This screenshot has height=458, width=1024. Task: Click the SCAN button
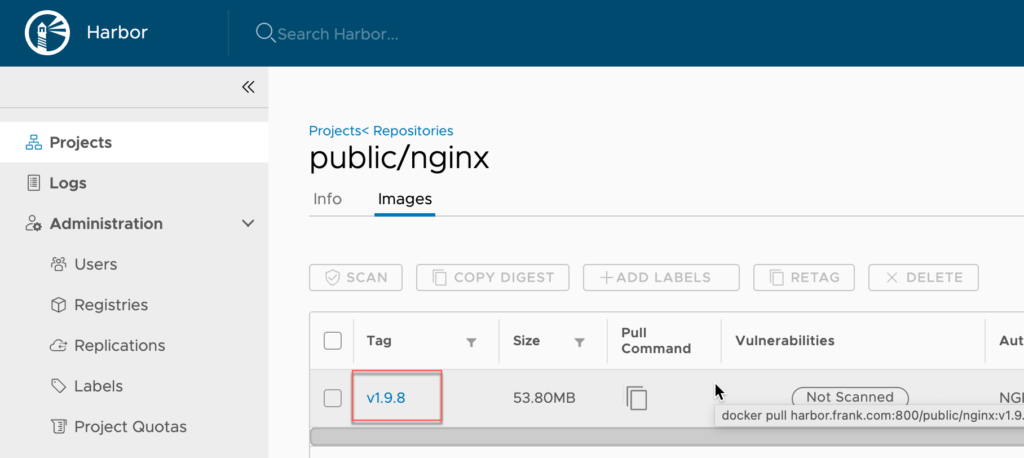(x=356, y=278)
